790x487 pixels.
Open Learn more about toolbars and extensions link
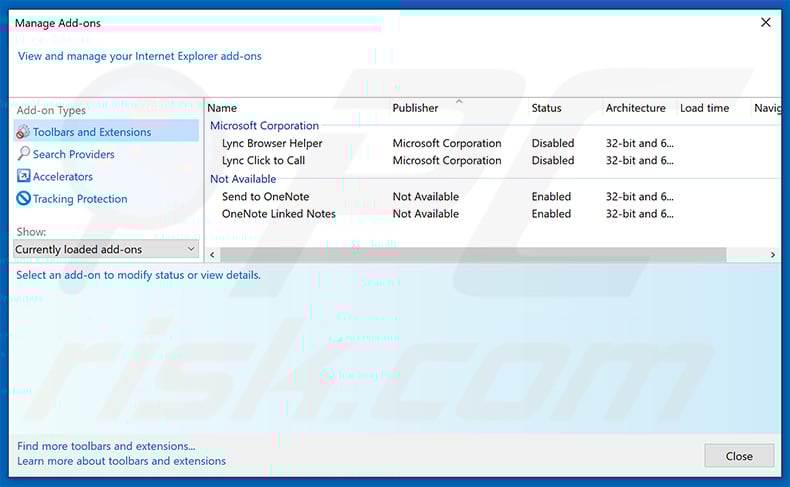point(121,461)
